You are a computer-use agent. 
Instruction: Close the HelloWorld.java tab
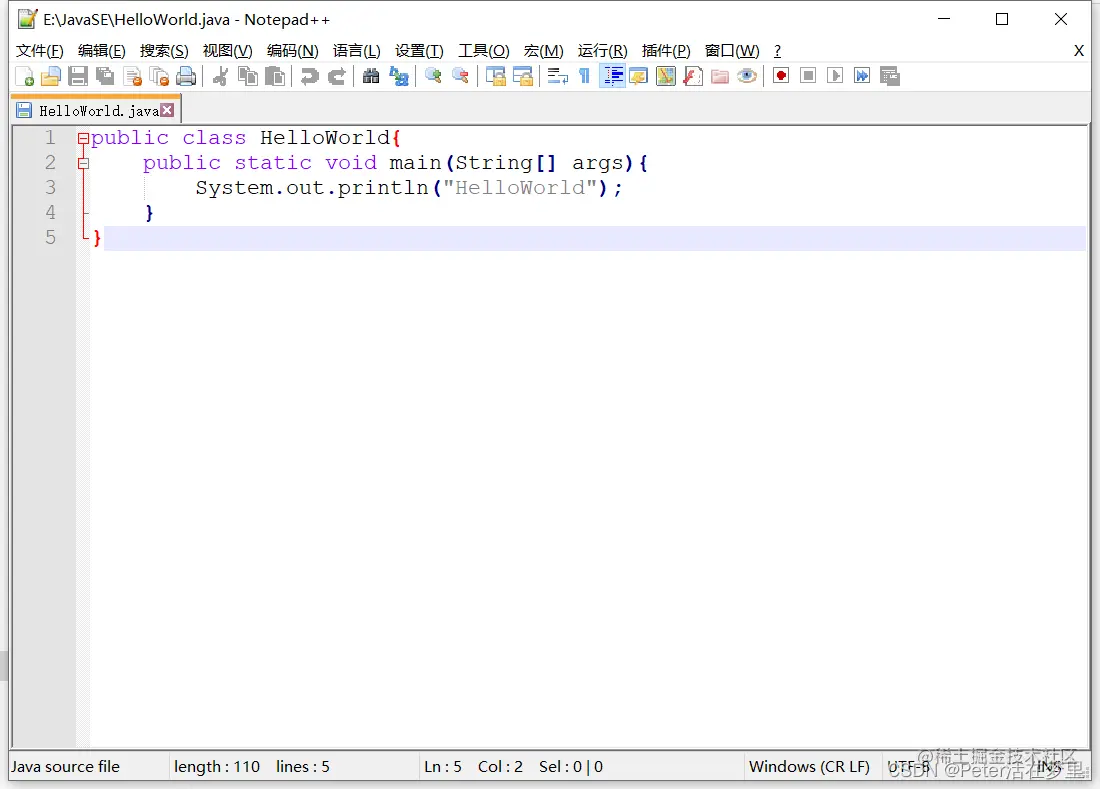point(167,110)
